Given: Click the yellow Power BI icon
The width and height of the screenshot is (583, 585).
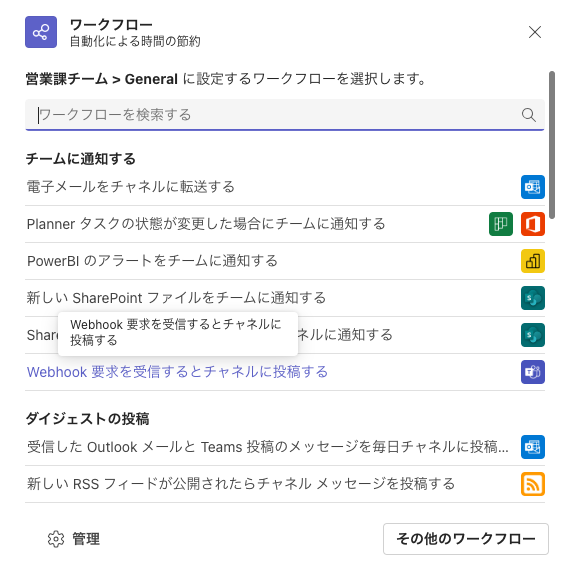Looking at the screenshot, I should pos(533,261).
